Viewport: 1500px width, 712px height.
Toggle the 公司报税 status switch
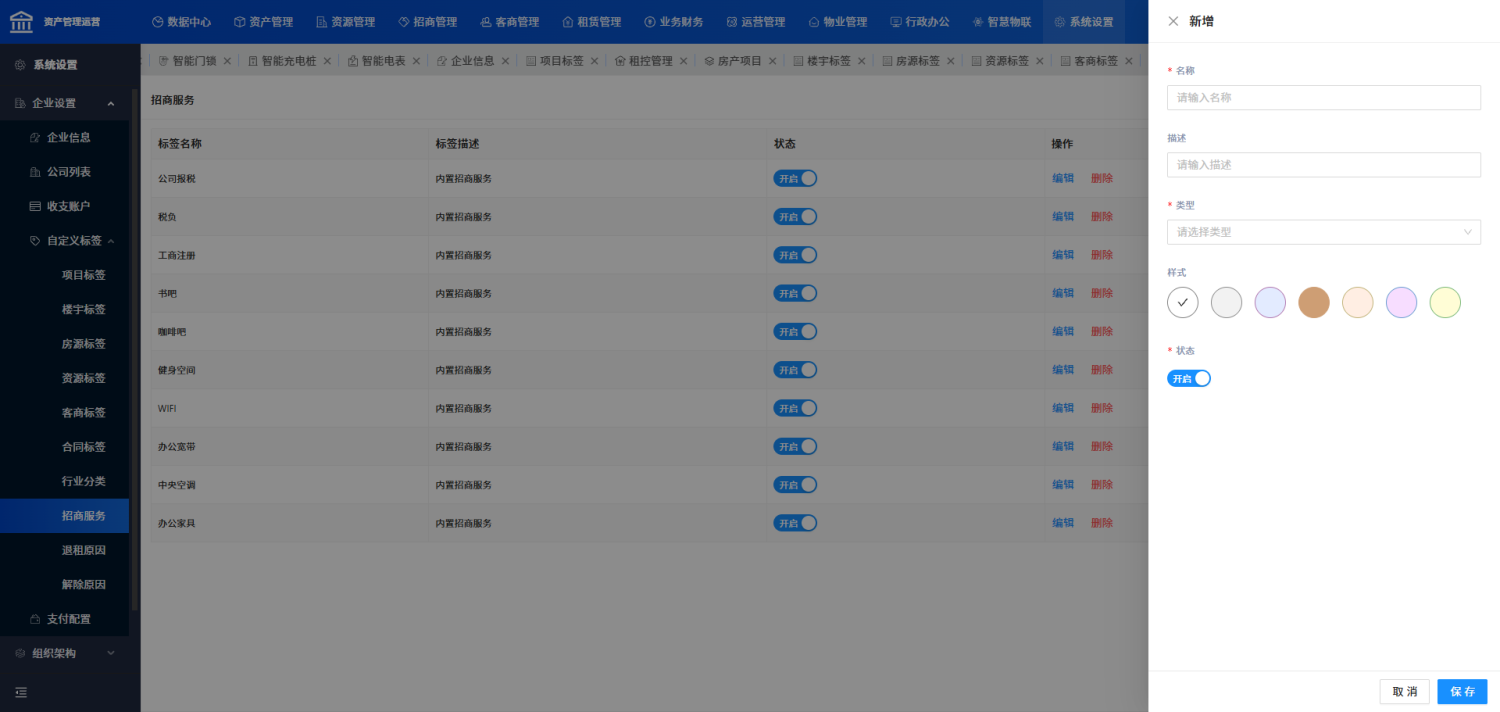[x=795, y=178]
